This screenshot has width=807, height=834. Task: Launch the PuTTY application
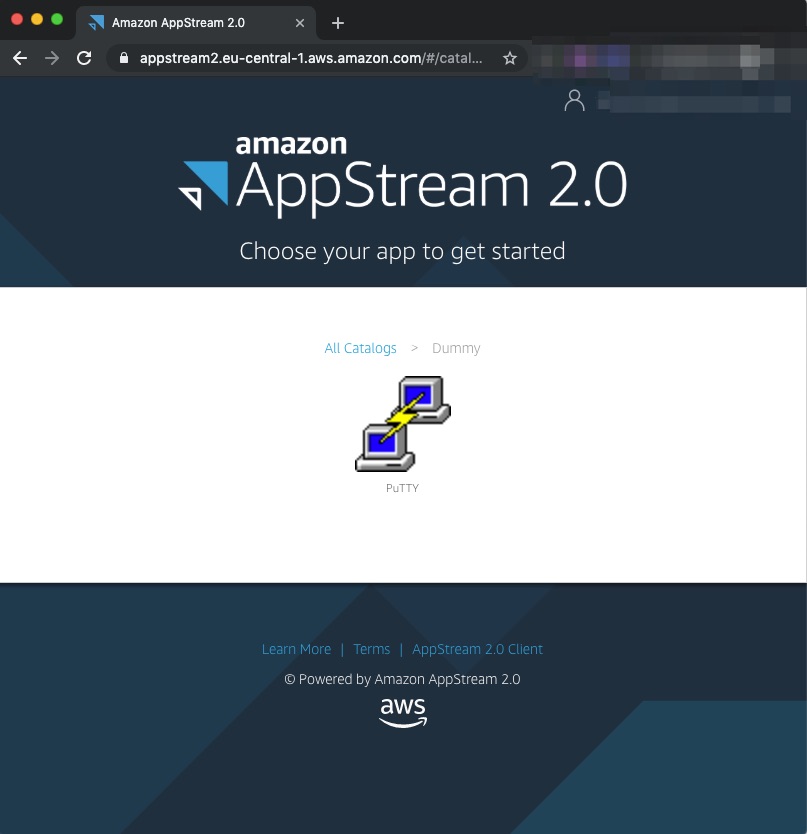[x=402, y=423]
